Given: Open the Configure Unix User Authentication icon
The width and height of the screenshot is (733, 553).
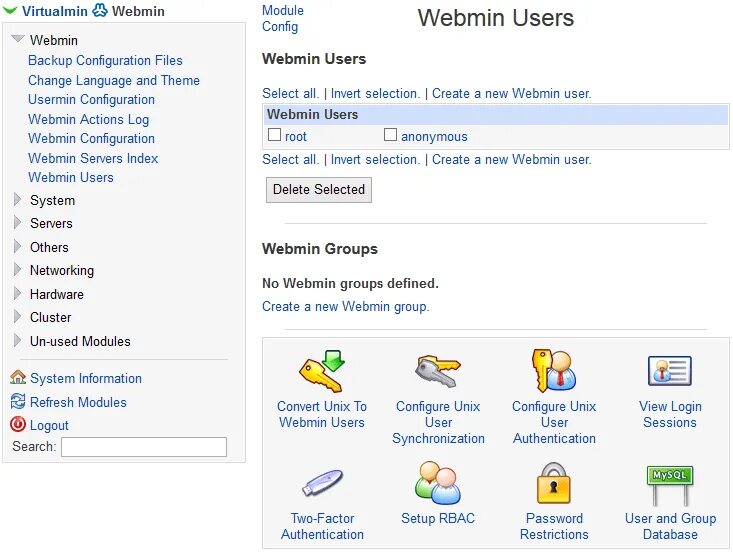Looking at the screenshot, I should coord(554,371).
